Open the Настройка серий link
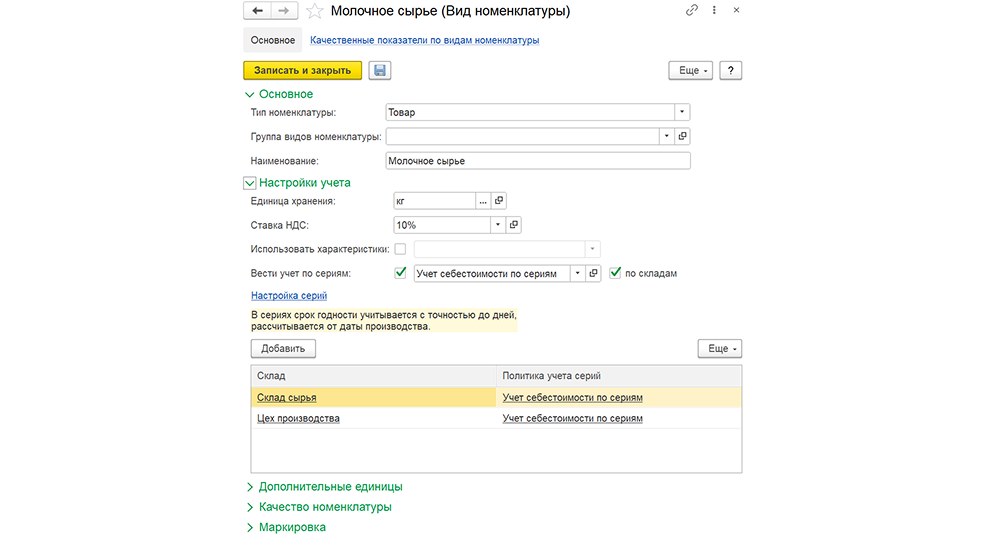The height and width of the screenshot is (540, 987). 289,296
